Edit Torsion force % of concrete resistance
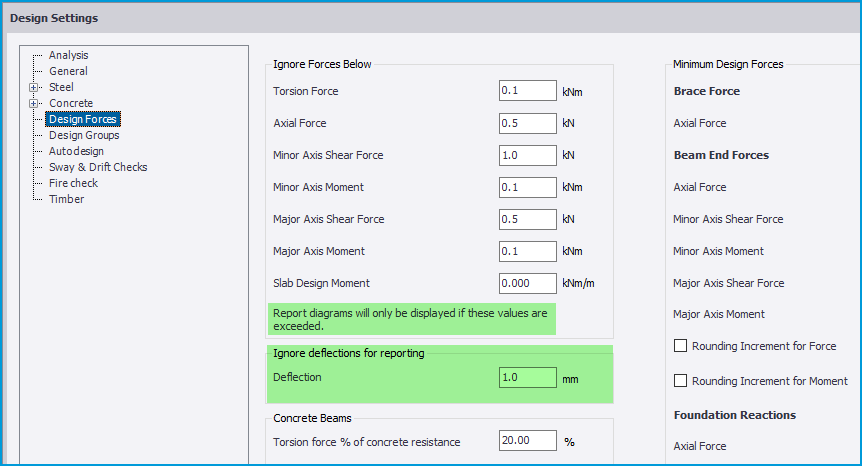 coord(528,440)
